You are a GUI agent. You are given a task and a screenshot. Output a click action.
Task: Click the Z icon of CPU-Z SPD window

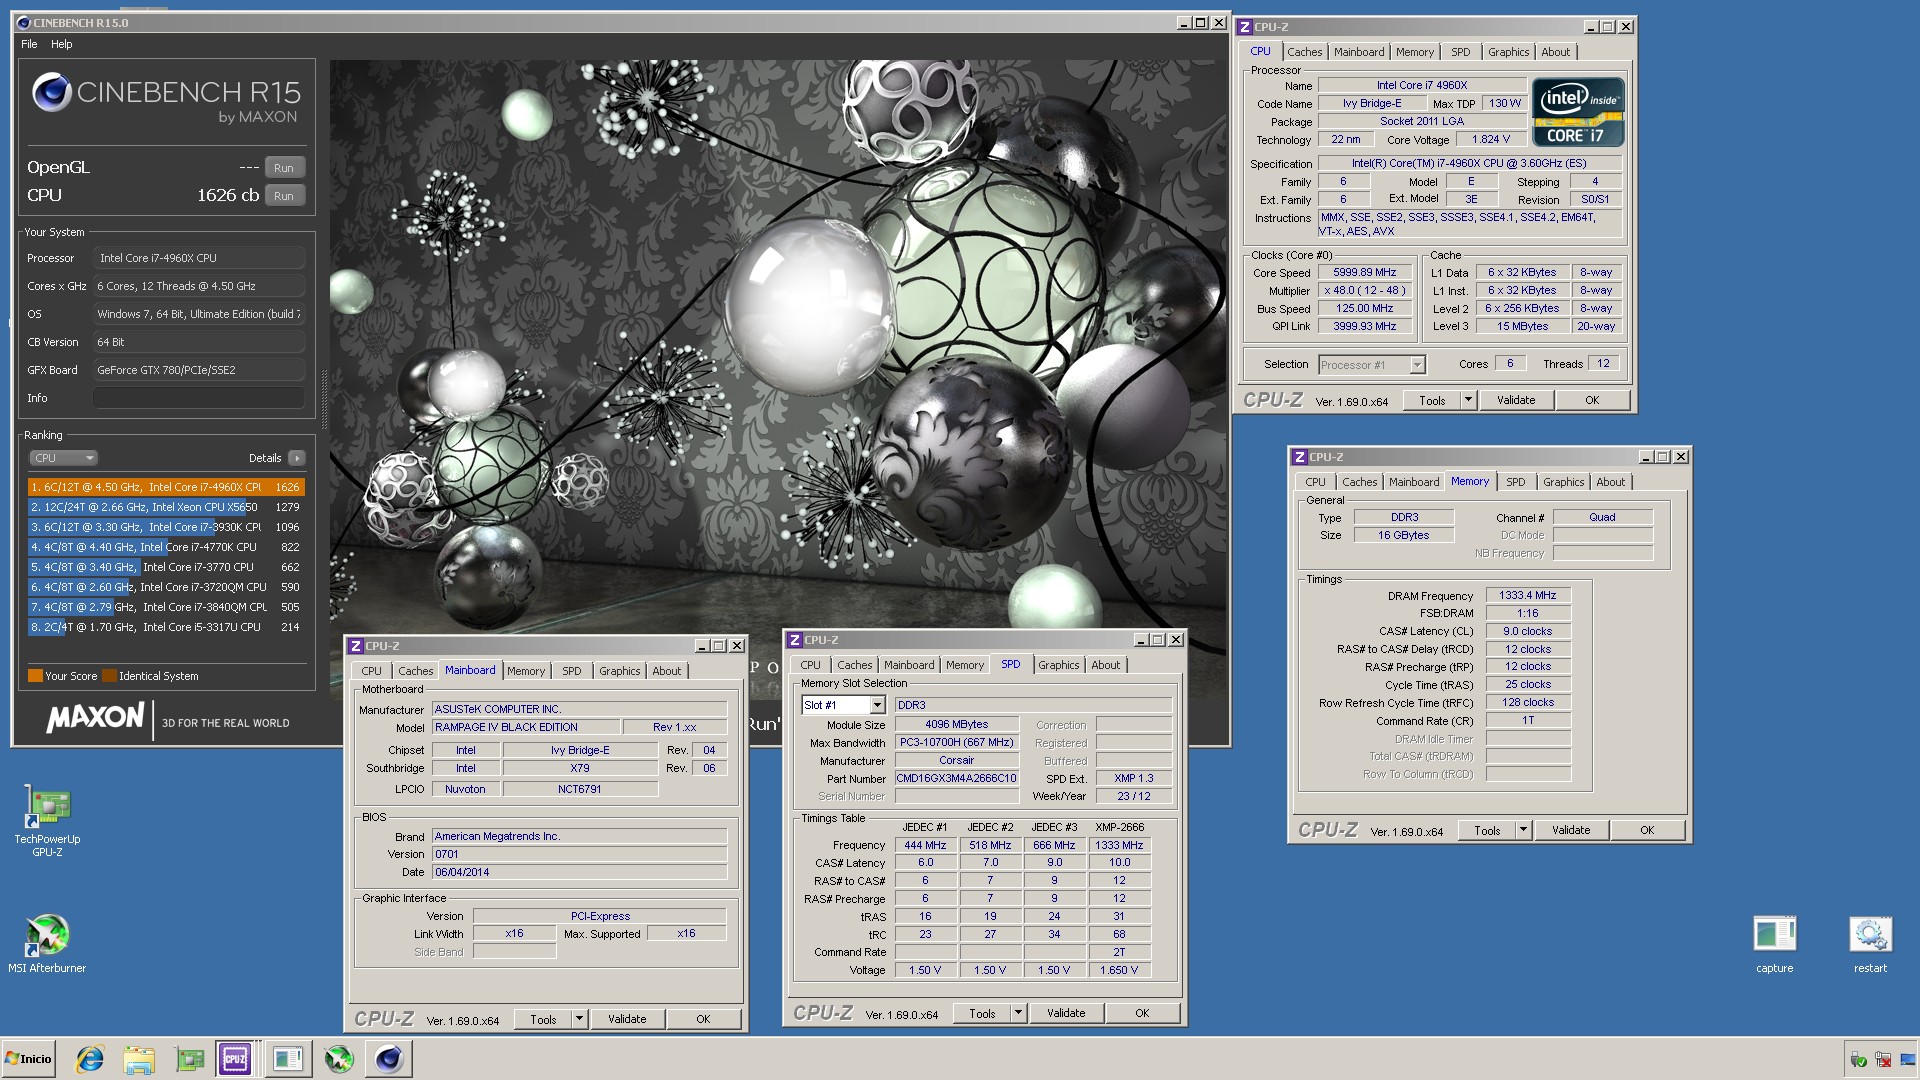click(x=794, y=640)
